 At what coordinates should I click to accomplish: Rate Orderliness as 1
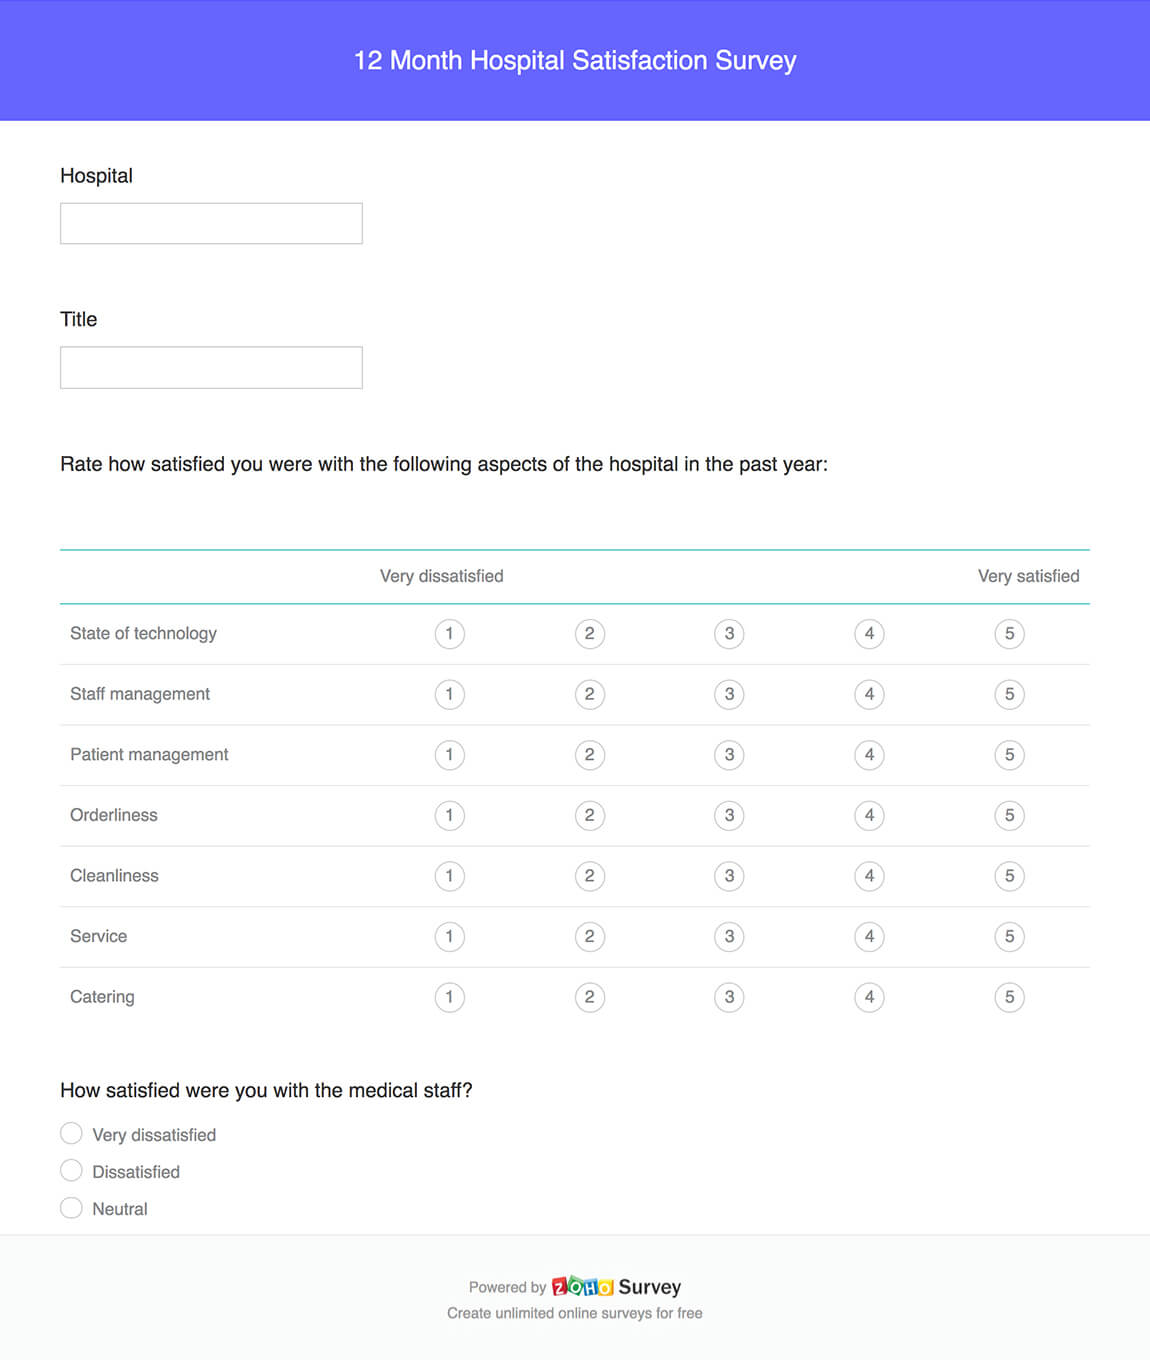pyautogui.click(x=450, y=815)
